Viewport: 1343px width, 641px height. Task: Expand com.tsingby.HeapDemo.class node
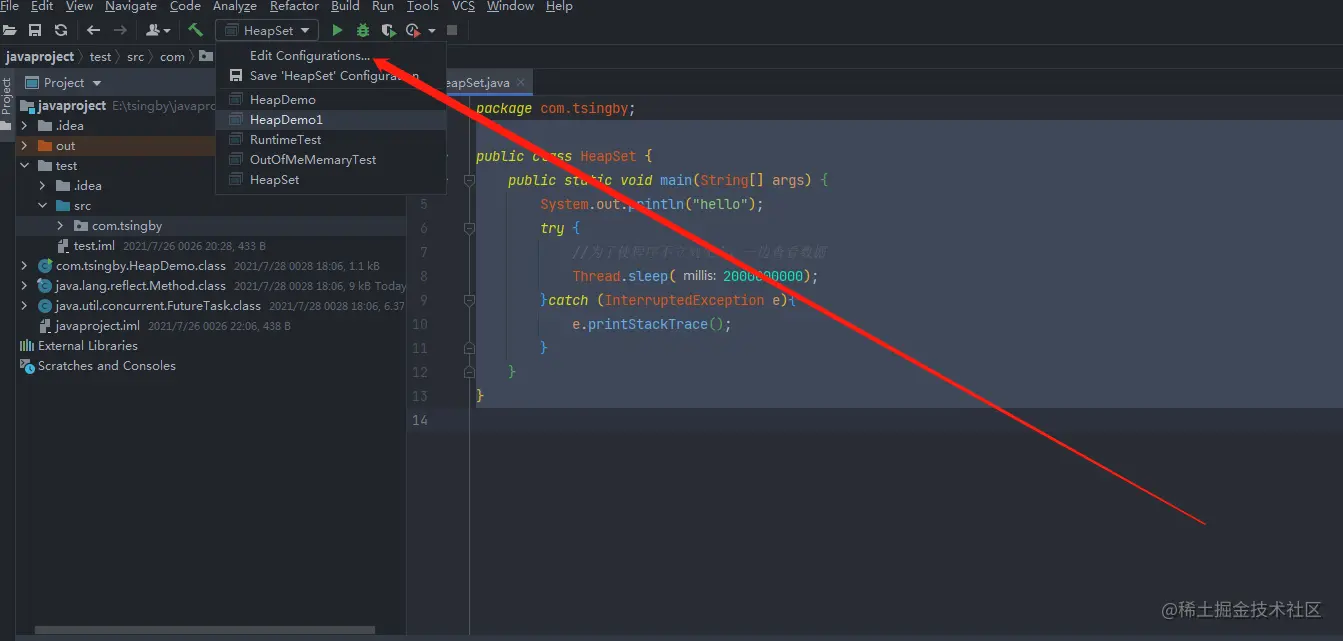(25, 266)
